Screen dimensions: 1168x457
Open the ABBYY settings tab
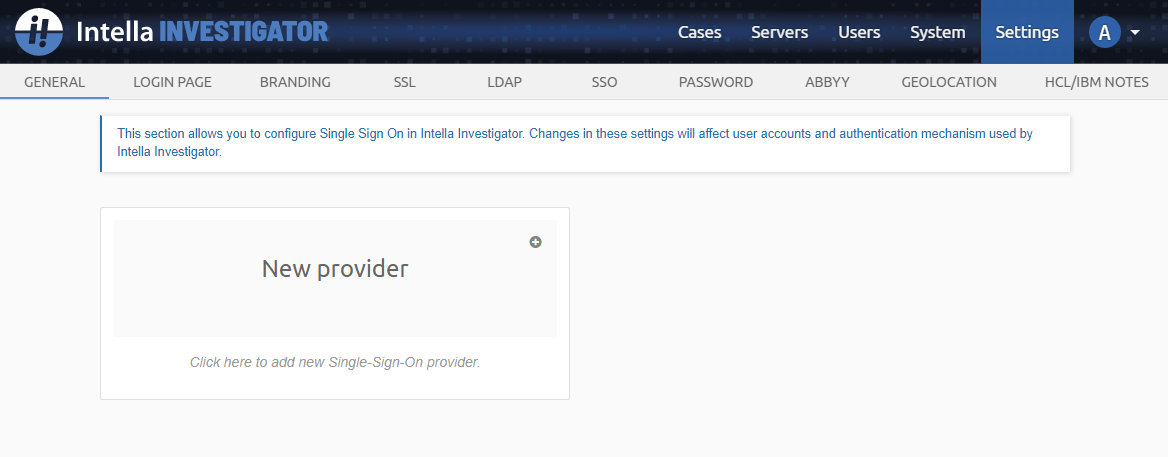coord(827,82)
